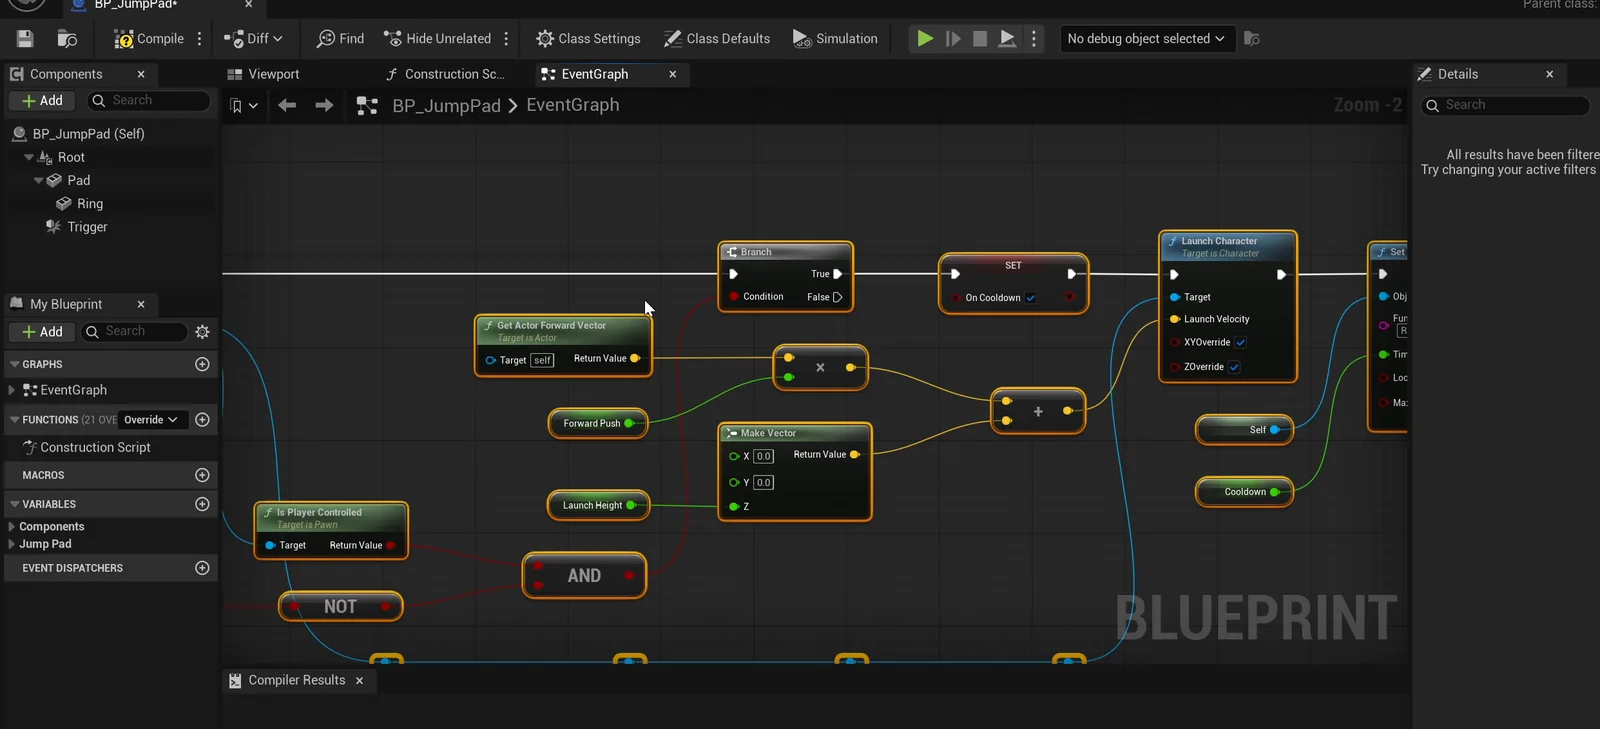Open the graph bookmarks dropdown
The width and height of the screenshot is (1600, 729).
(243, 105)
